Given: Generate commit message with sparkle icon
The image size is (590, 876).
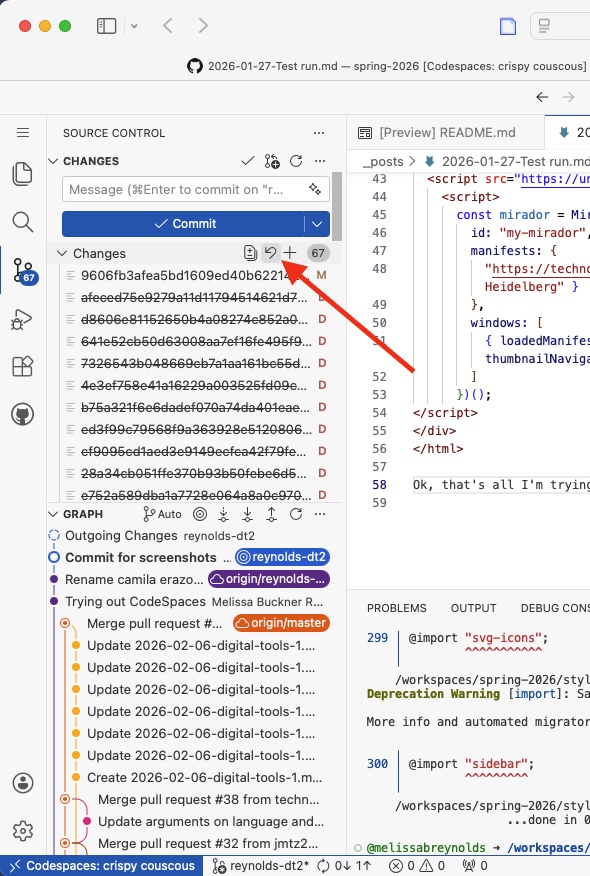Looking at the screenshot, I should click(x=315, y=189).
